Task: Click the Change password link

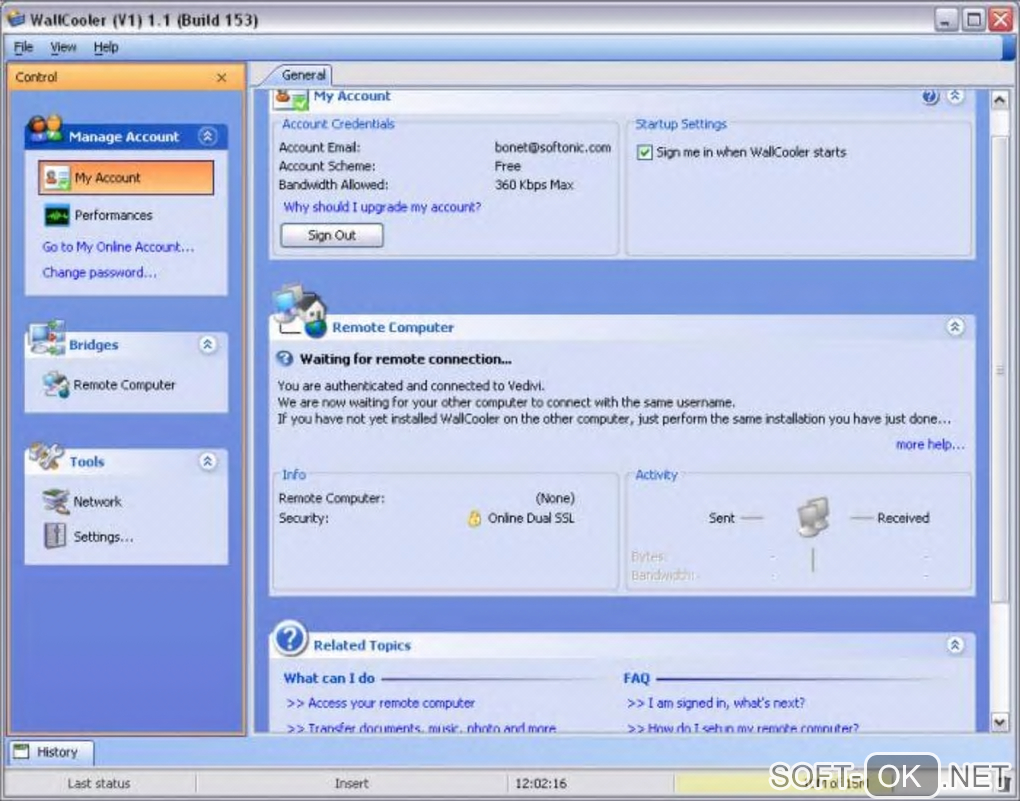Action: pos(100,273)
